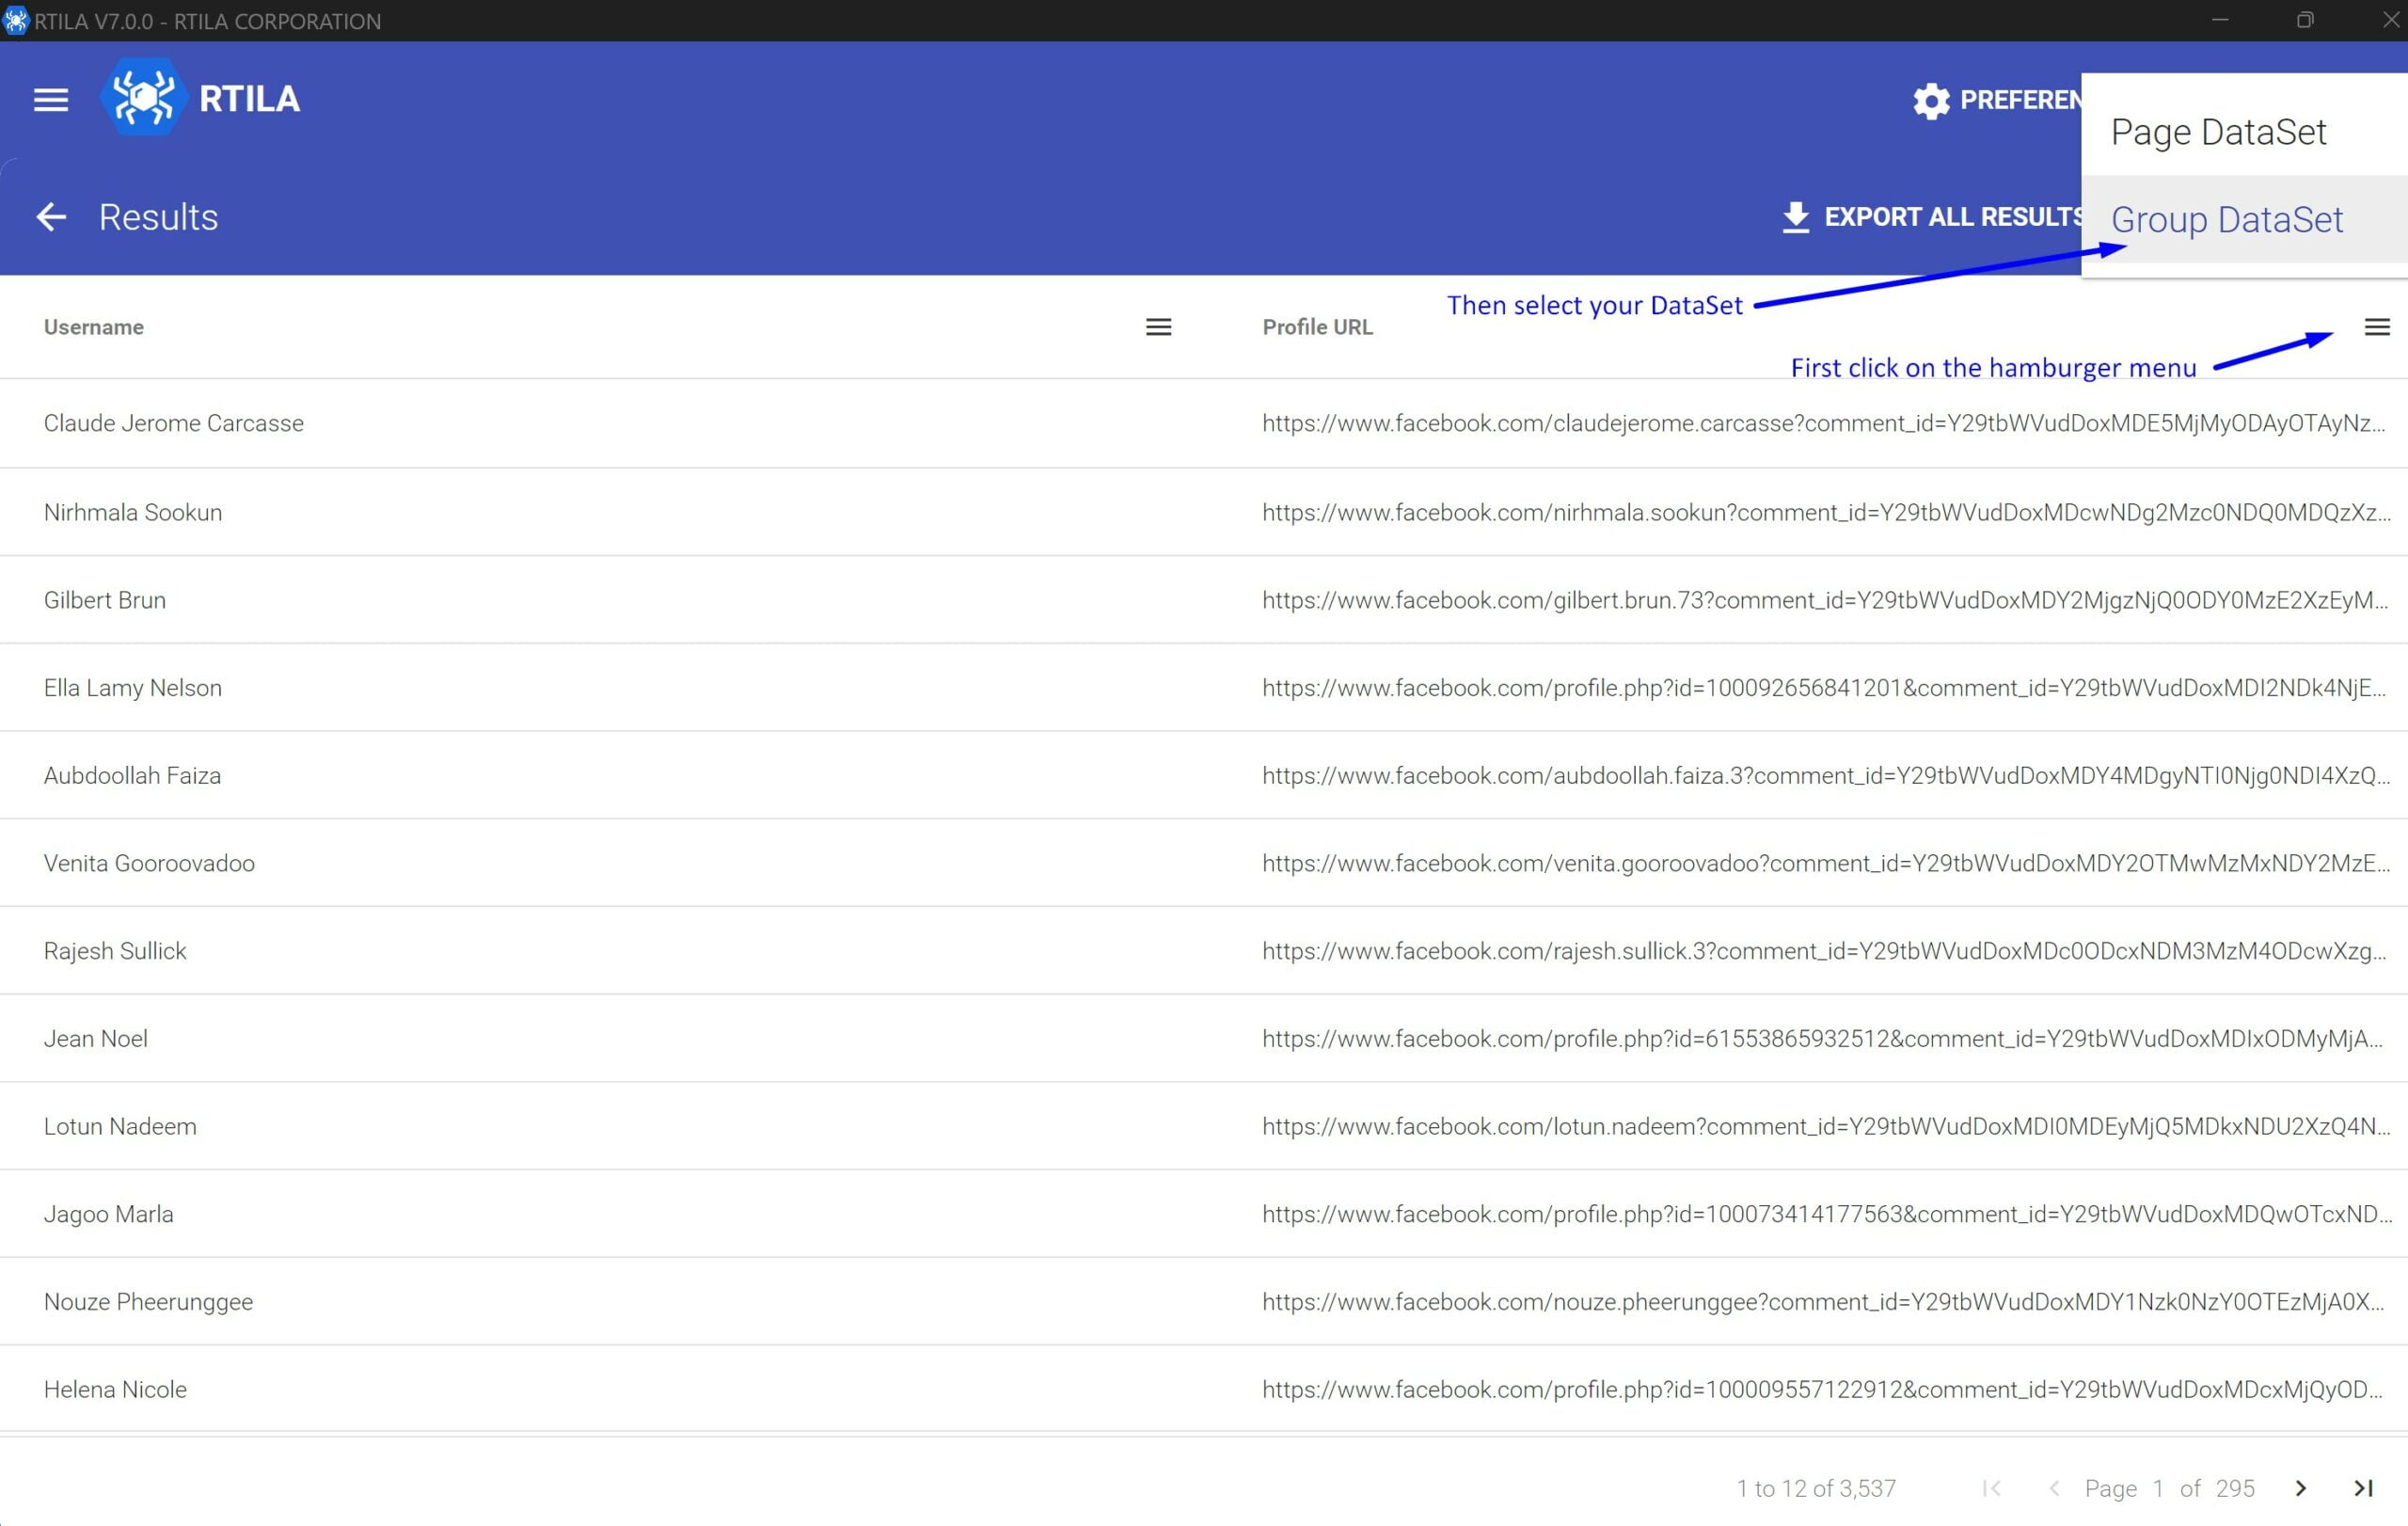Click the '1 to 12 of 3,537' row count
Screen dimensions: 2408x1526
pyautogui.click(x=1816, y=1488)
